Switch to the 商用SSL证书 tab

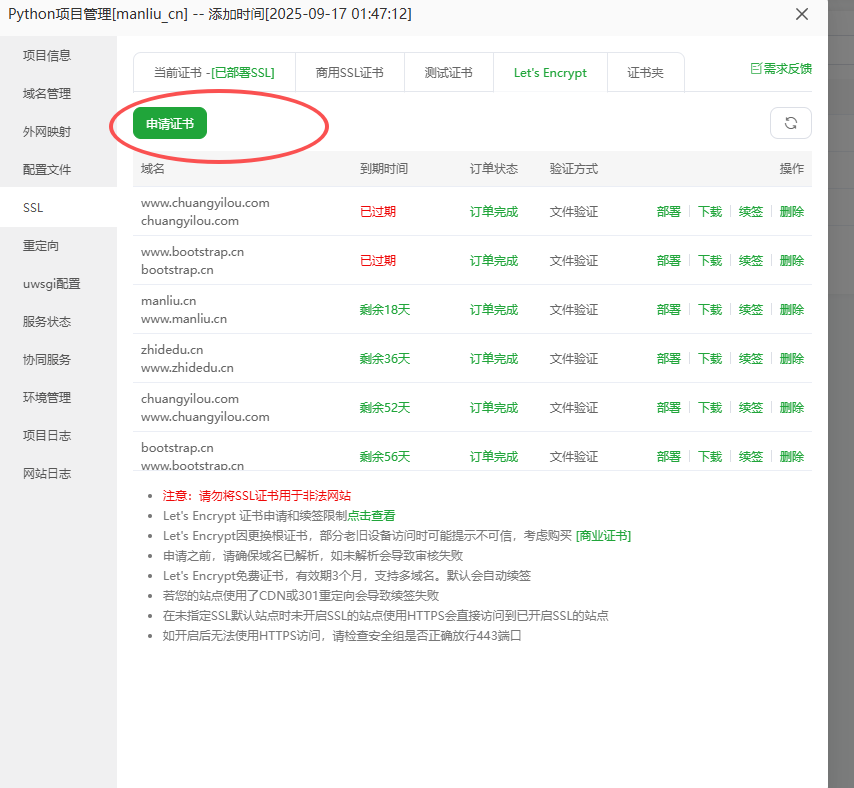coord(349,72)
